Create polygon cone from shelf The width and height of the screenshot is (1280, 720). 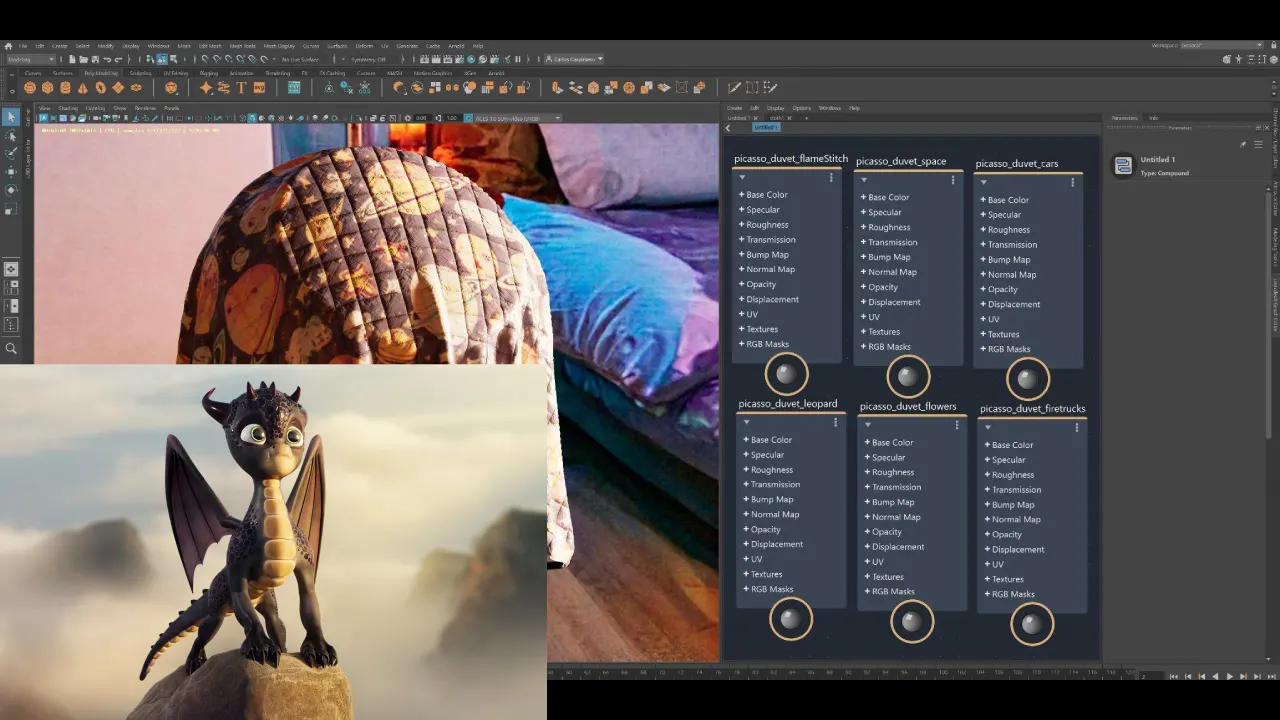coord(83,88)
